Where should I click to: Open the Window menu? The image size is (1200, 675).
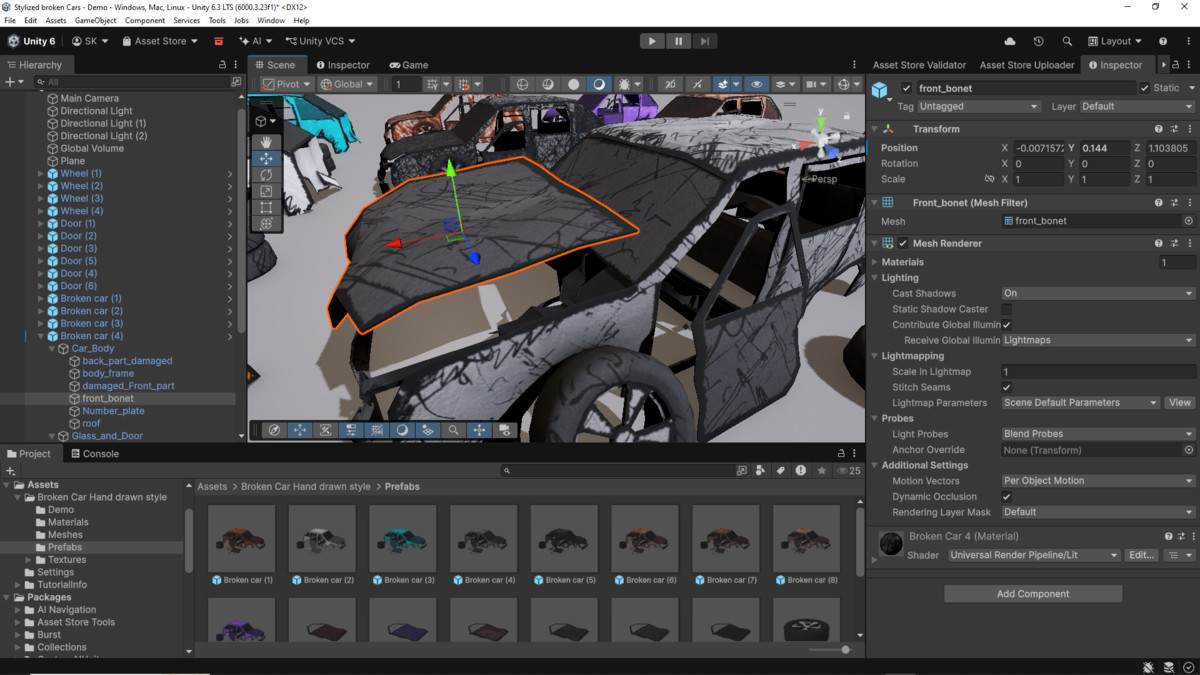271,20
